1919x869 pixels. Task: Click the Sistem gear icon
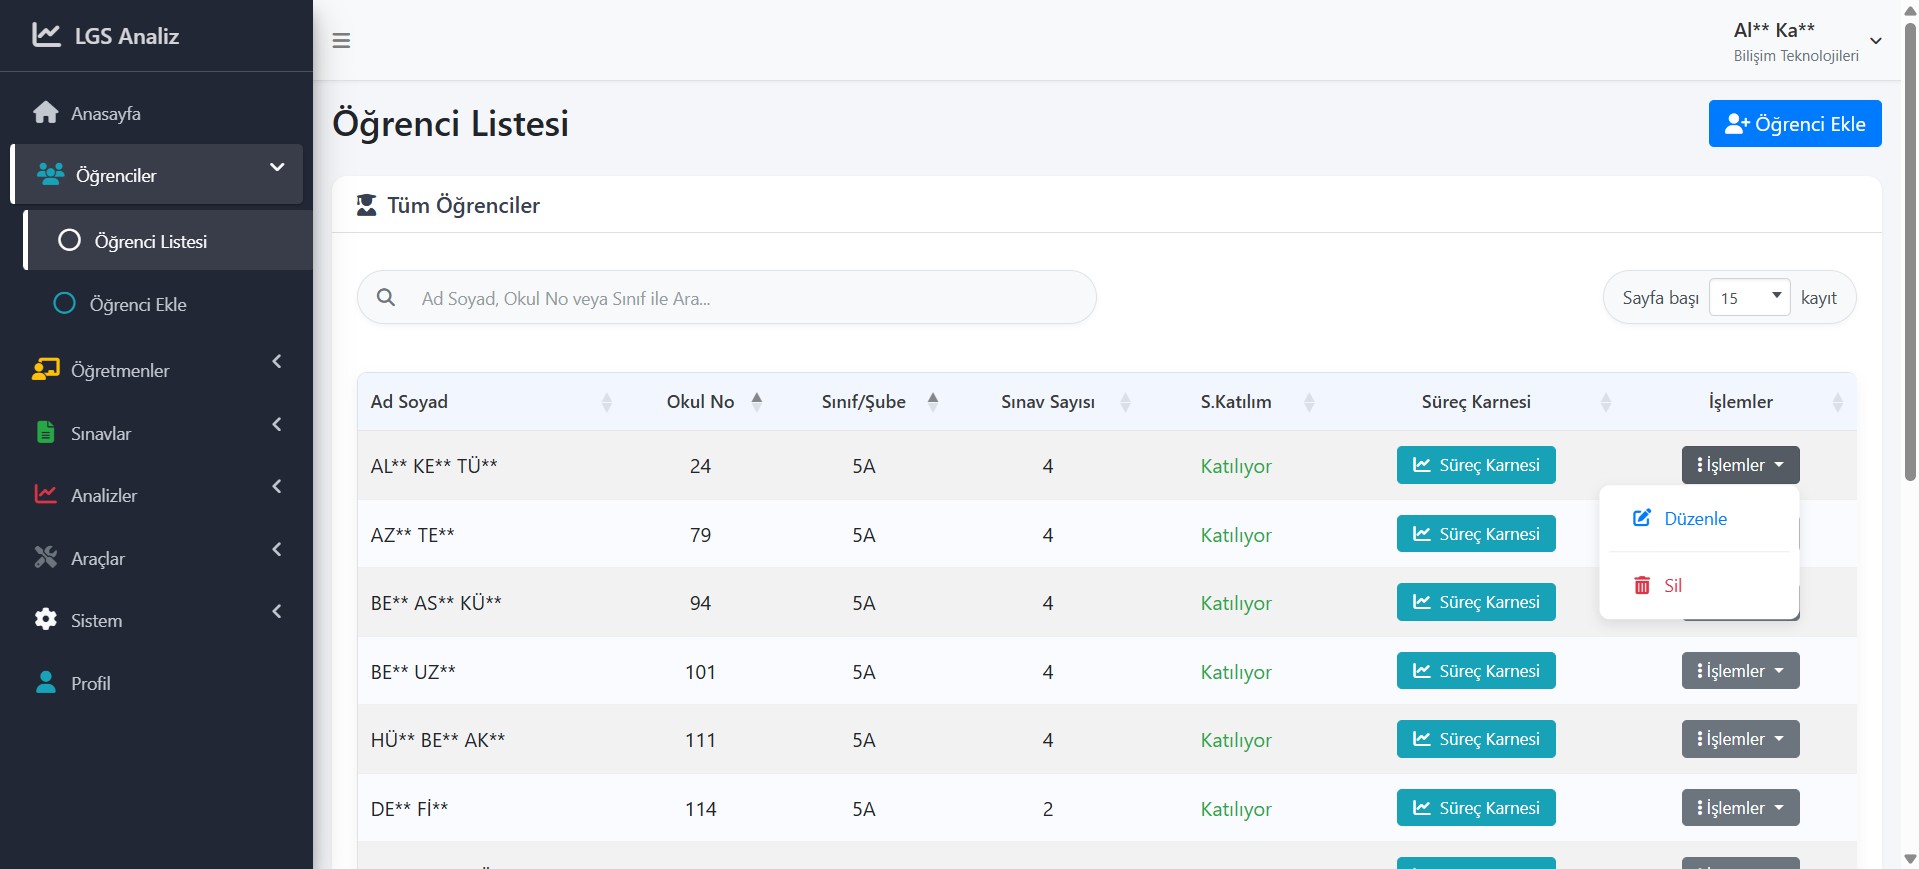pyautogui.click(x=46, y=620)
